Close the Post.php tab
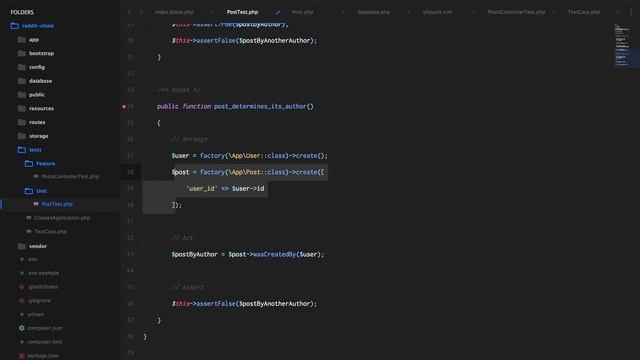The height and width of the screenshot is (360, 640). tap(343, 12)
